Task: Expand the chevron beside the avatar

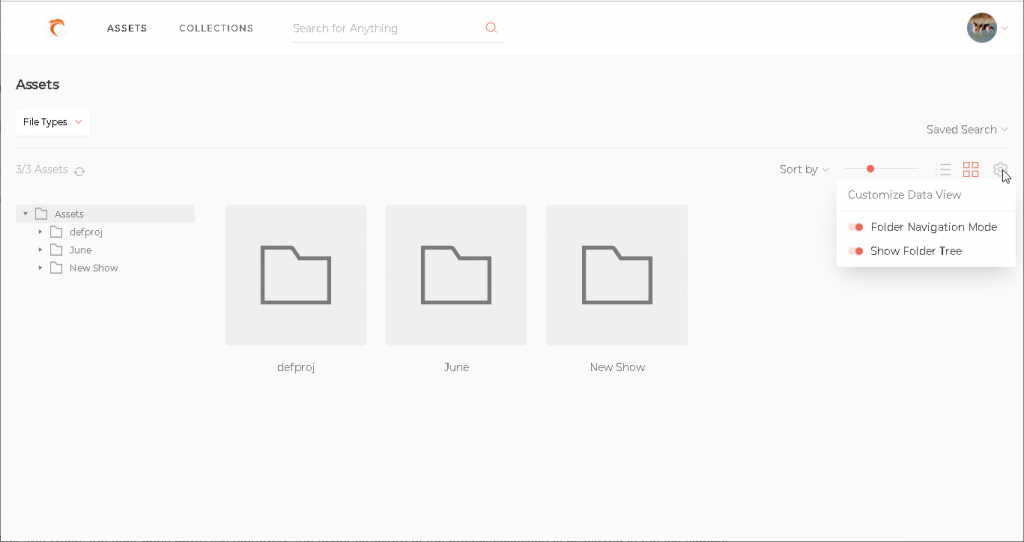Action: [x=1004, y=28]
